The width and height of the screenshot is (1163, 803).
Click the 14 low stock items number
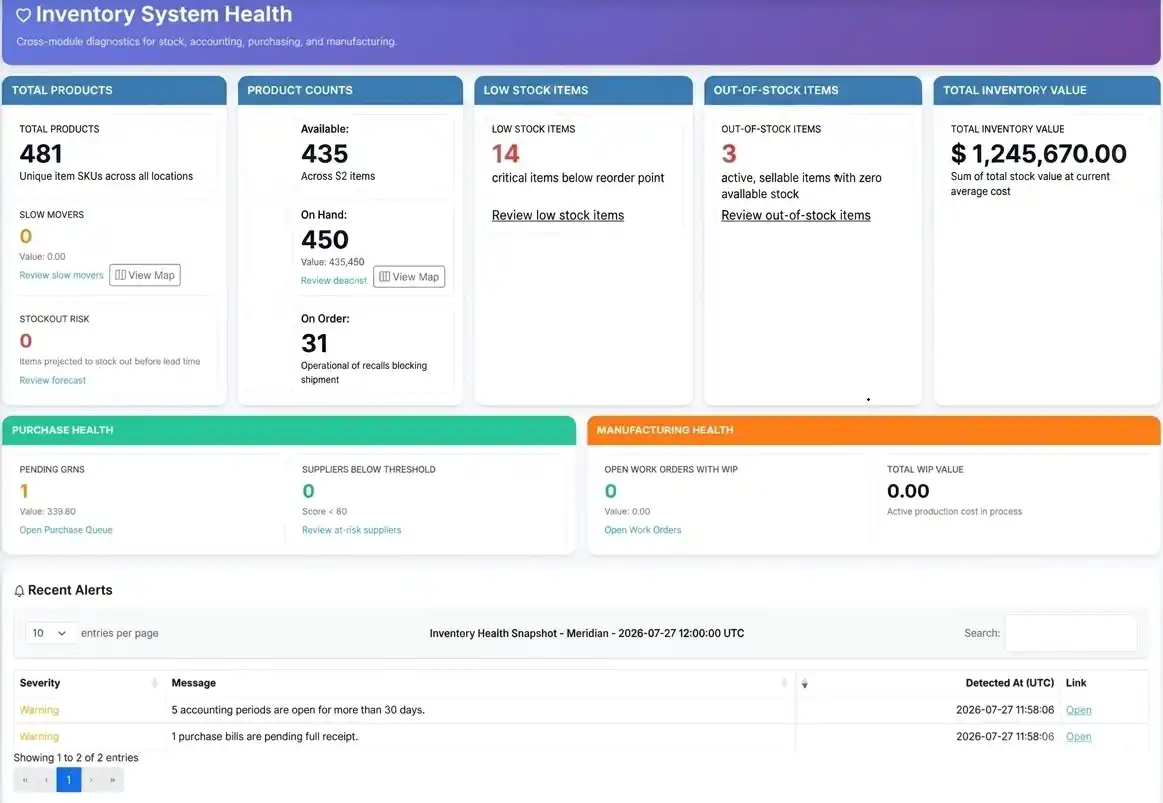point(506,153)
